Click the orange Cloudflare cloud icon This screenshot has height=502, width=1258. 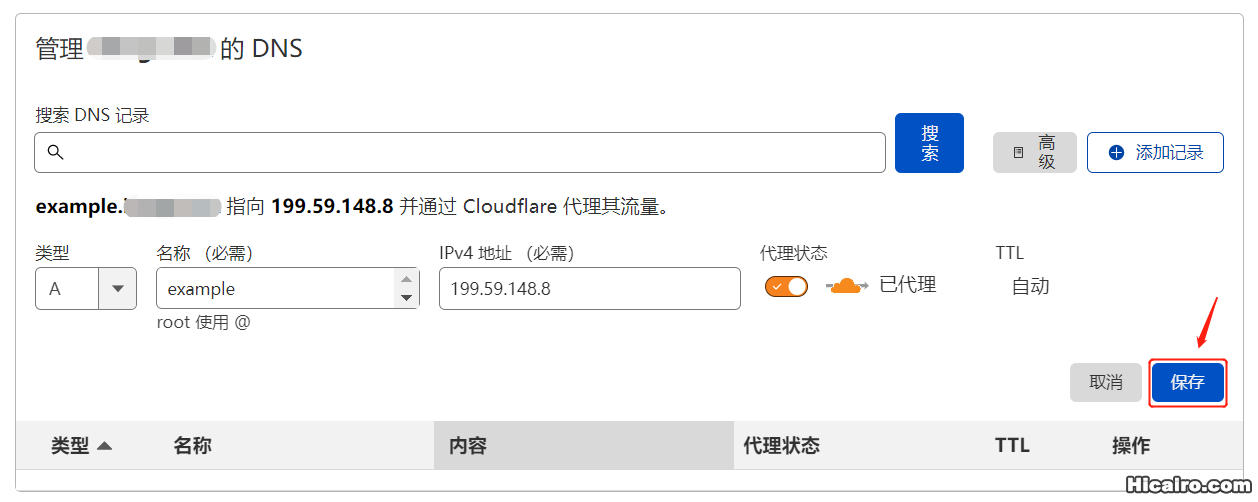coord(847,286)
